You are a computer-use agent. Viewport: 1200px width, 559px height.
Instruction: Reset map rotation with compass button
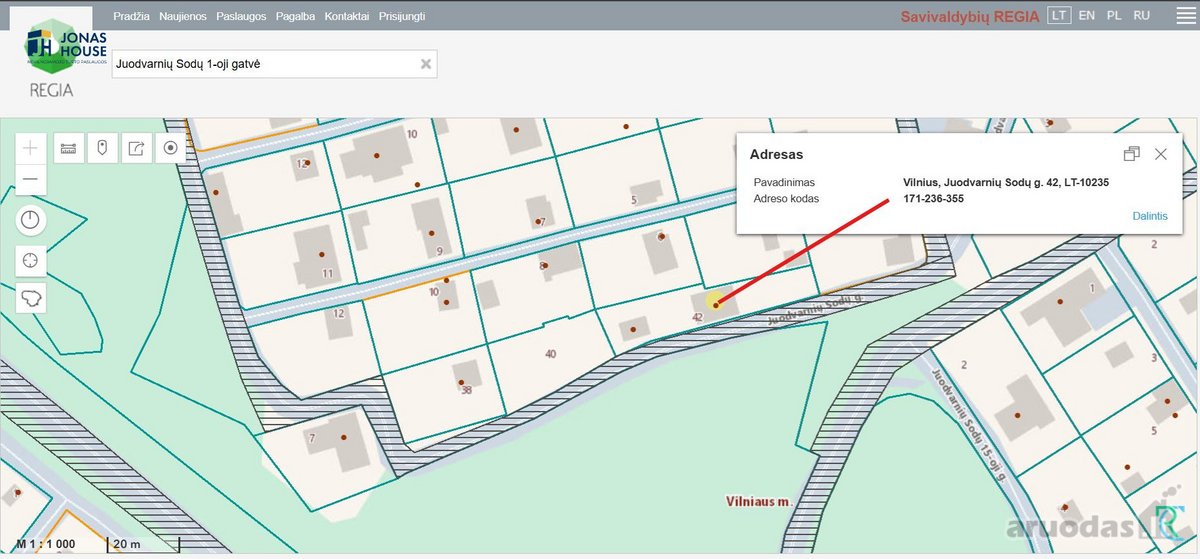(31, 221)
